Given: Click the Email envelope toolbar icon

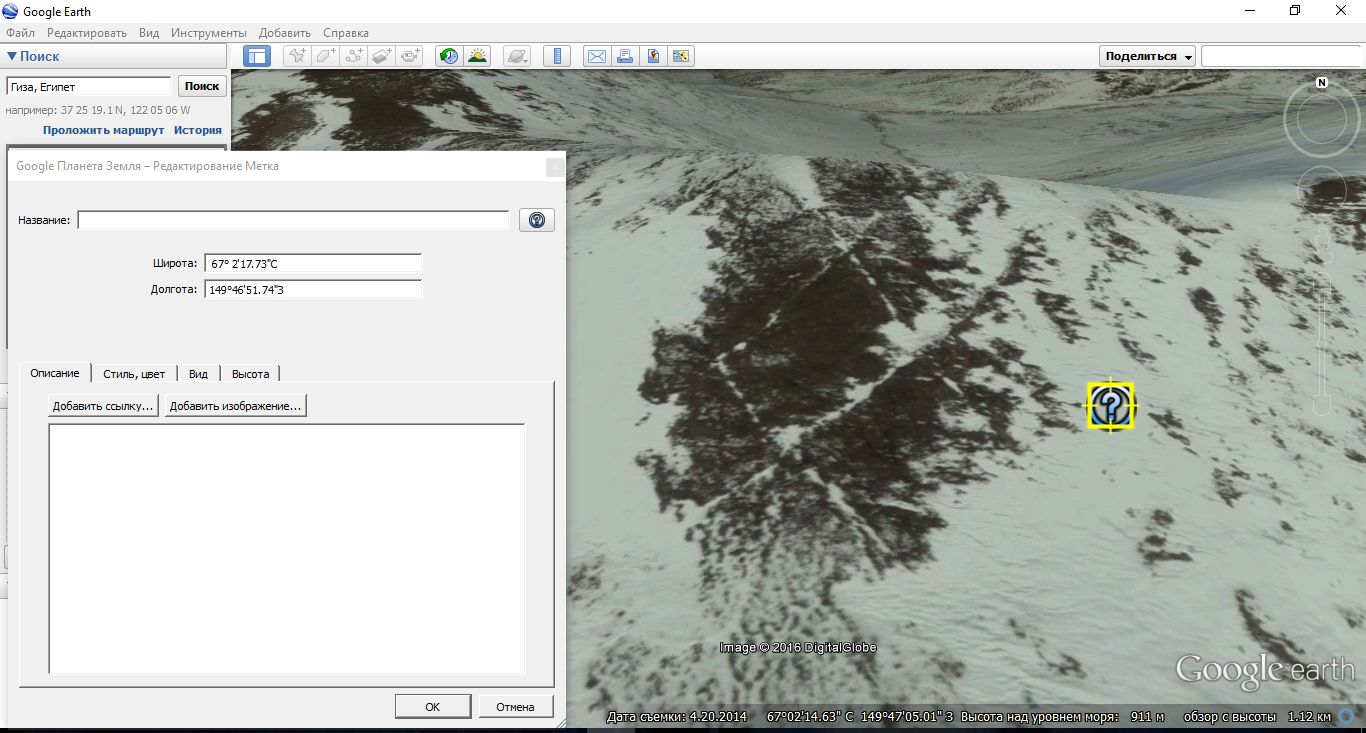Looking at the screenshot, I should click(x=597, y=56).
